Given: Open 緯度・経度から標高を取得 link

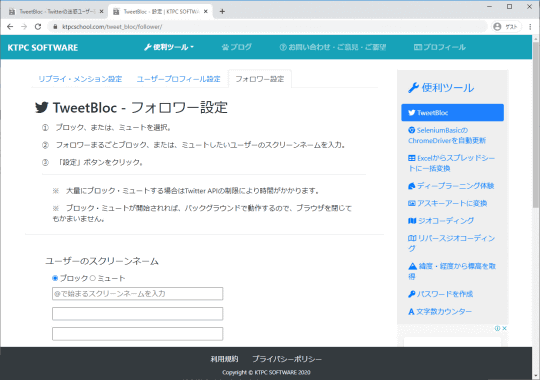Looking at the screenshot, I should click(x=452, y=271).
